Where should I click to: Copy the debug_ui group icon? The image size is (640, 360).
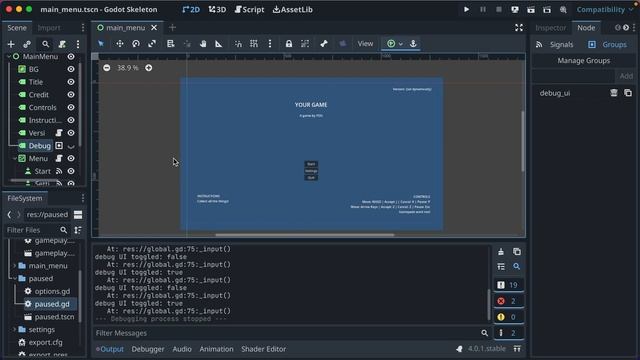click(x=628, y=93)
